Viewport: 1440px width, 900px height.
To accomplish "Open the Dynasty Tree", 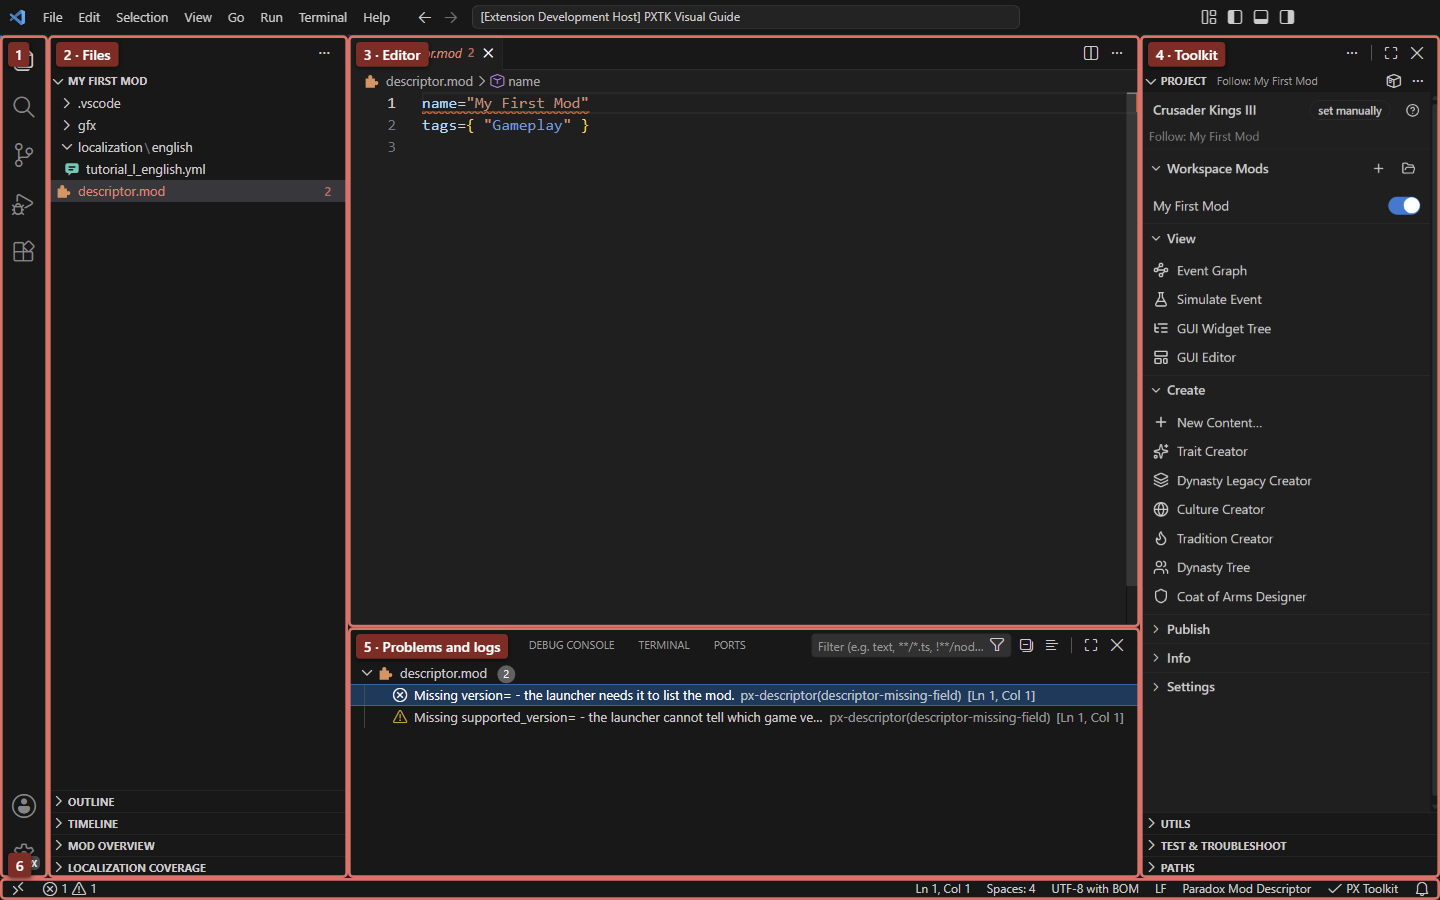I will point(1213,567).
